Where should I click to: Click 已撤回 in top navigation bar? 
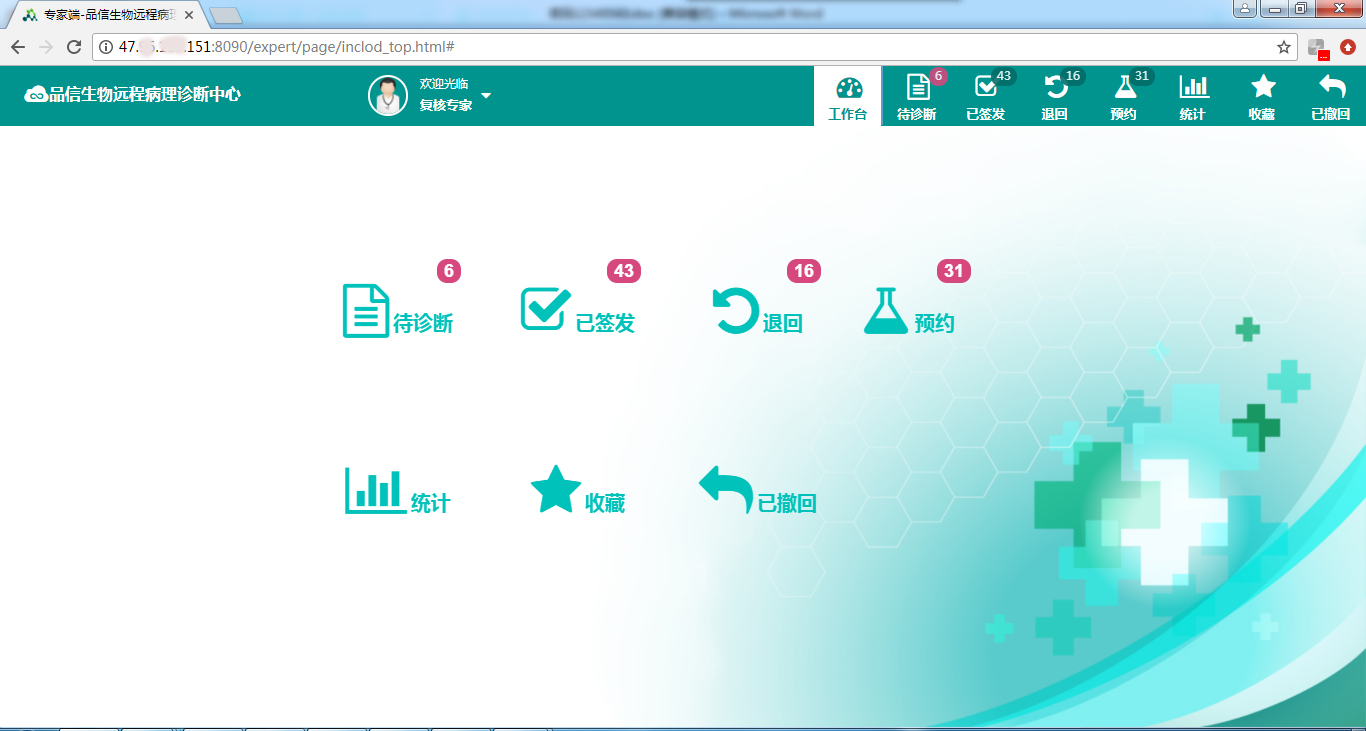[x=1331, y=97]
